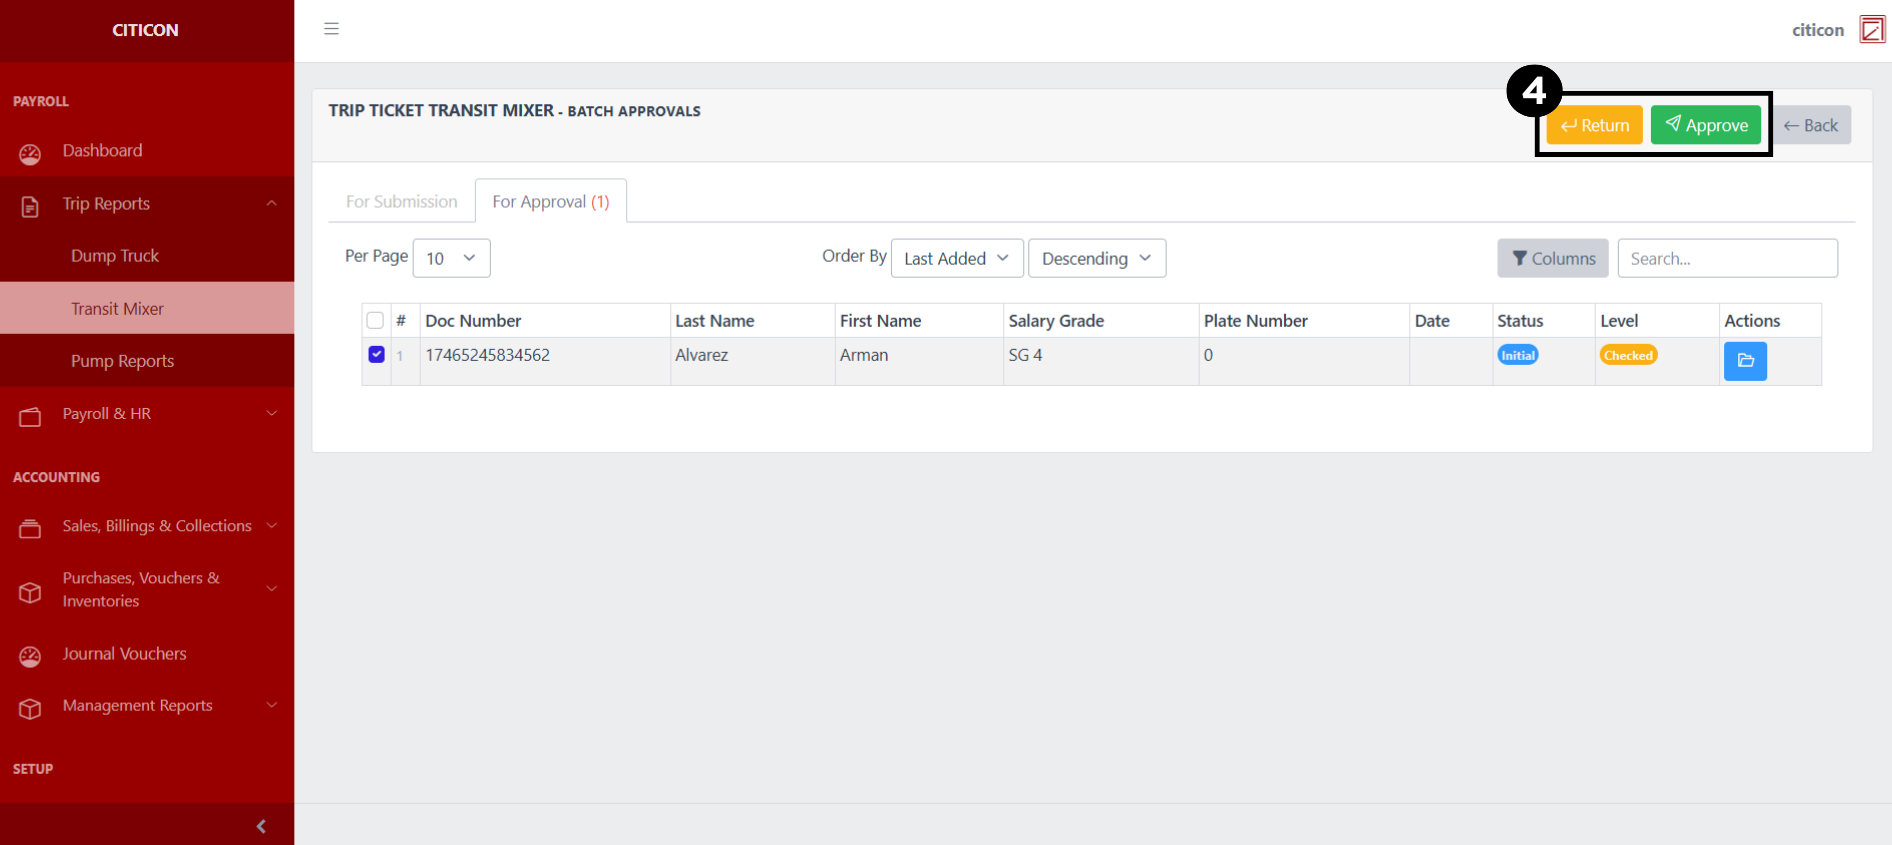
Task: Click the Trip Reports document icon
Action: 30,206
